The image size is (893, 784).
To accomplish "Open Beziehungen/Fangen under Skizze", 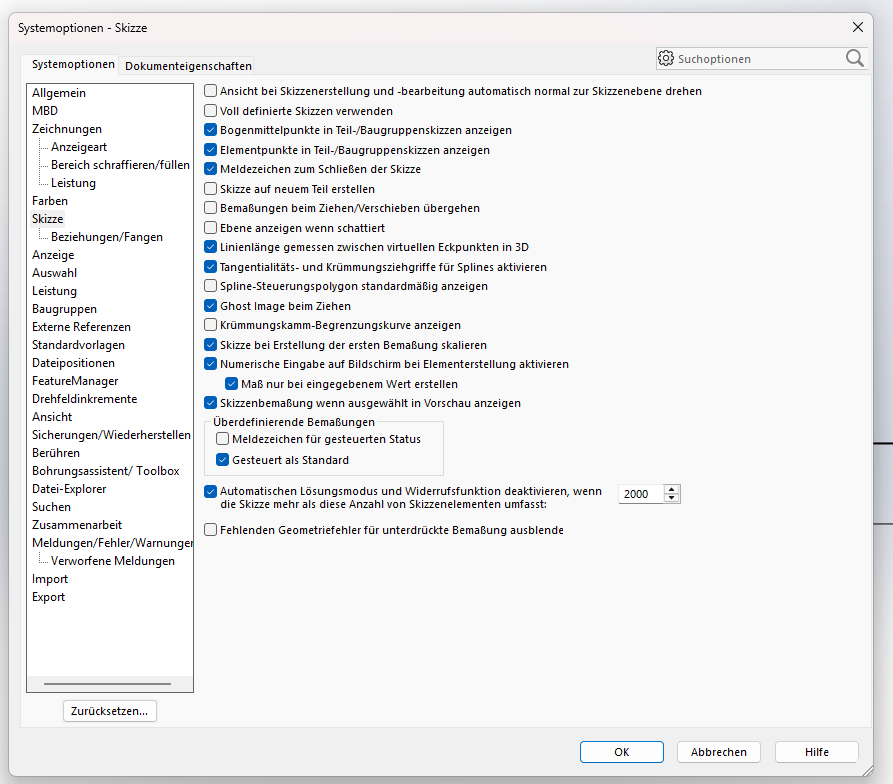I will [106, 237].
